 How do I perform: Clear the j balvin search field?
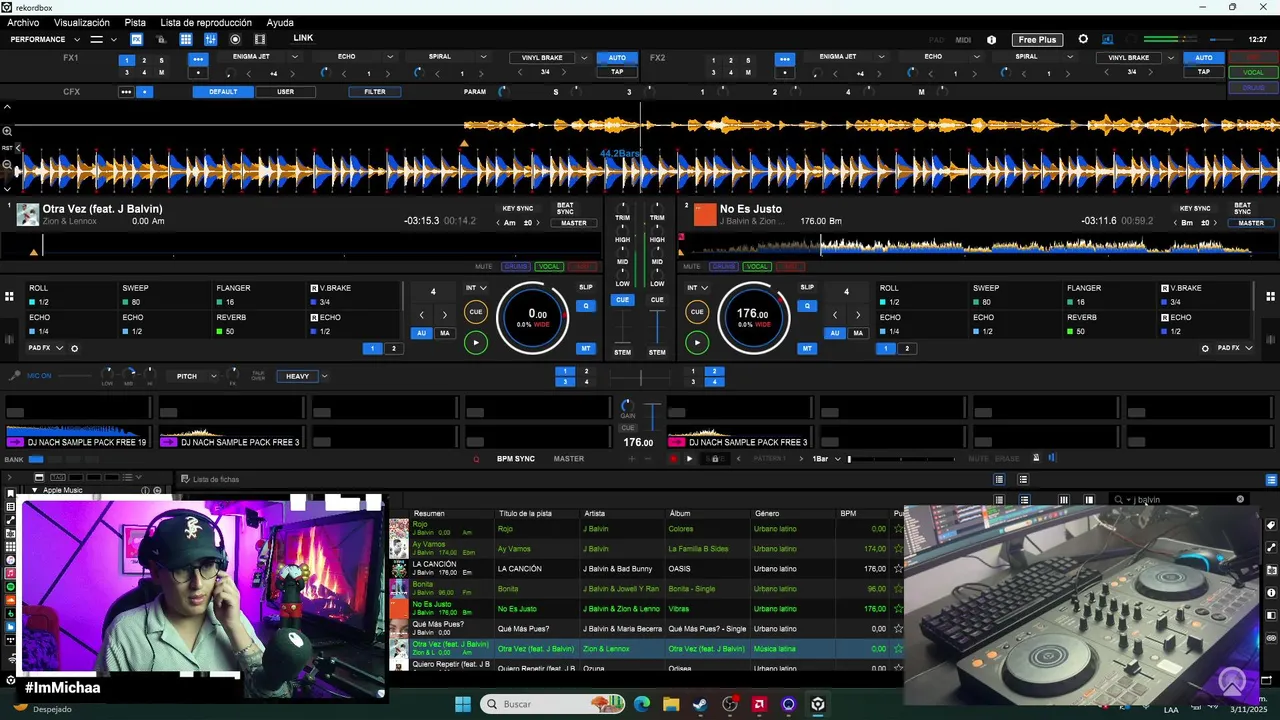1240,499
